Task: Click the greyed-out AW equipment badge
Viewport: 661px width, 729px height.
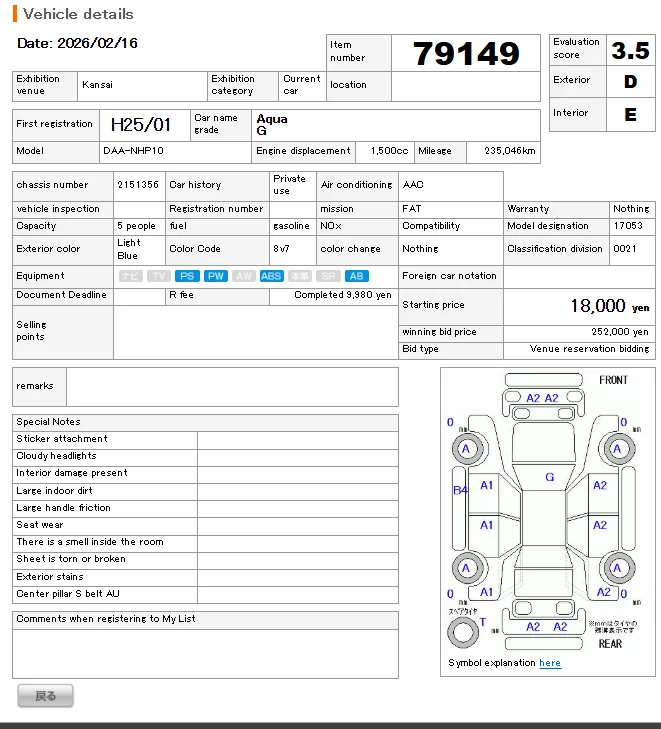Action: [x=244, y=276]
